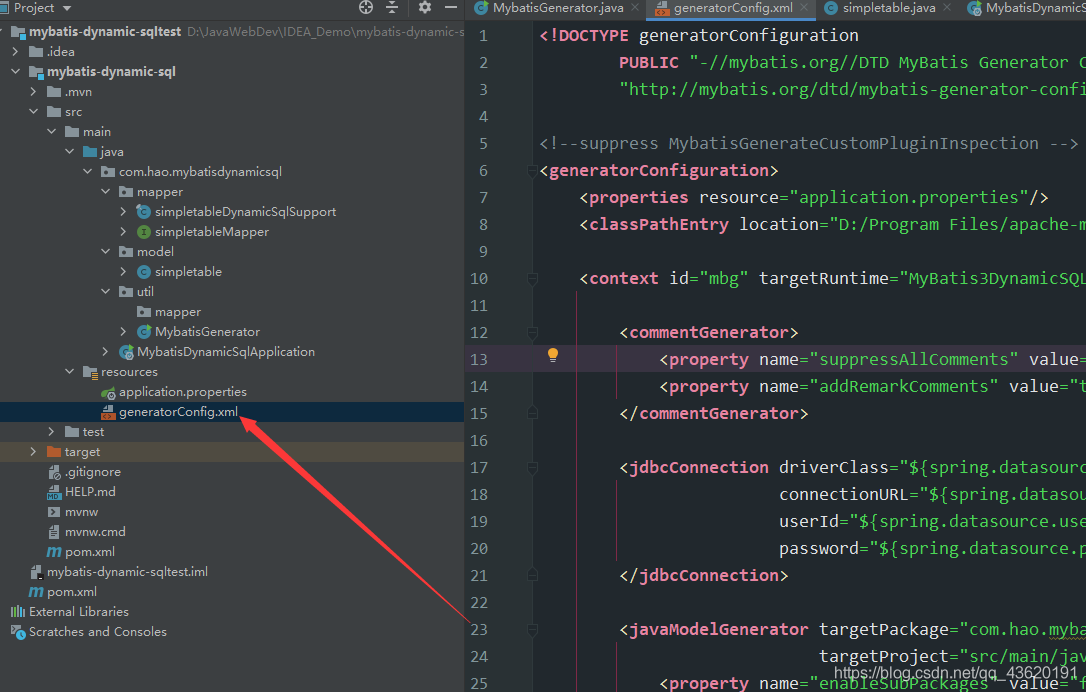Click the External Libraries icon
The image size is (1086, 692).
click(x=18, y=612)
